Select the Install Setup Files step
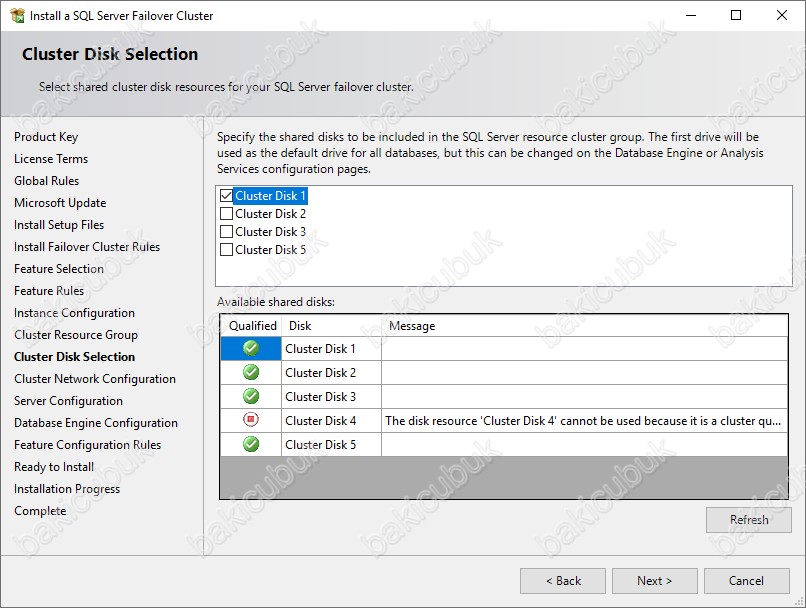Viewport: 806px width, 608px height. click(x=59, y=225)
